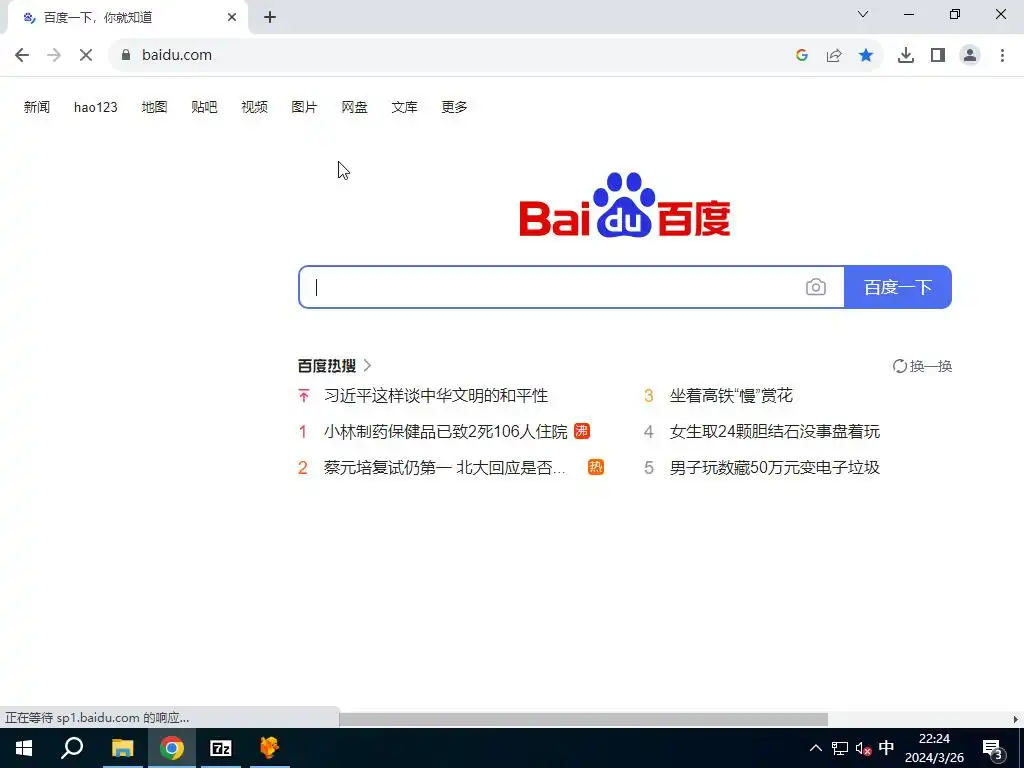The height and width of the screenshot is (768, 1024).
Task: Click the 沸 badge on hot item 1
Action: point(582,431)
